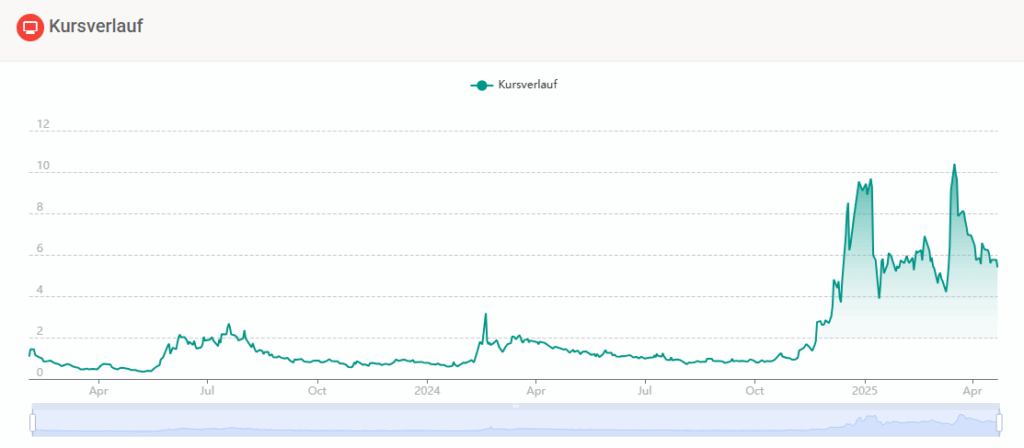This screenshot has height=448, width=1024.
Task: Click the Jul label after 2024
Action: click(645, 391)
